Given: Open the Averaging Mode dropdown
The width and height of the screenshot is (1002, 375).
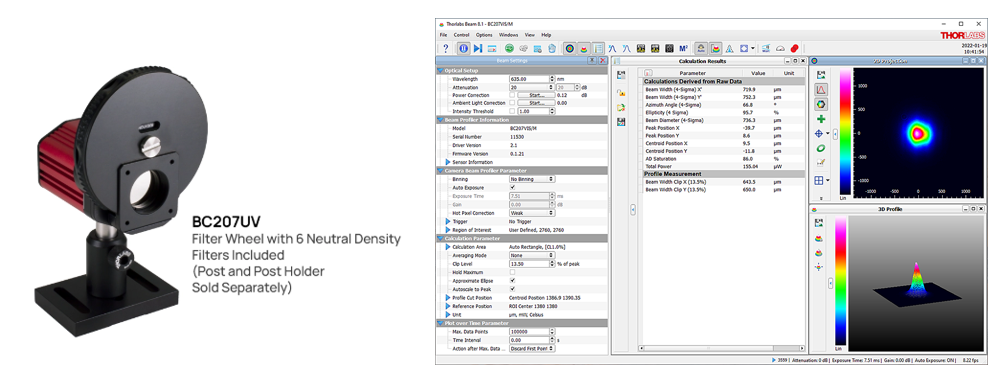Looking at the screenshot, I should (x=532, y=255).
